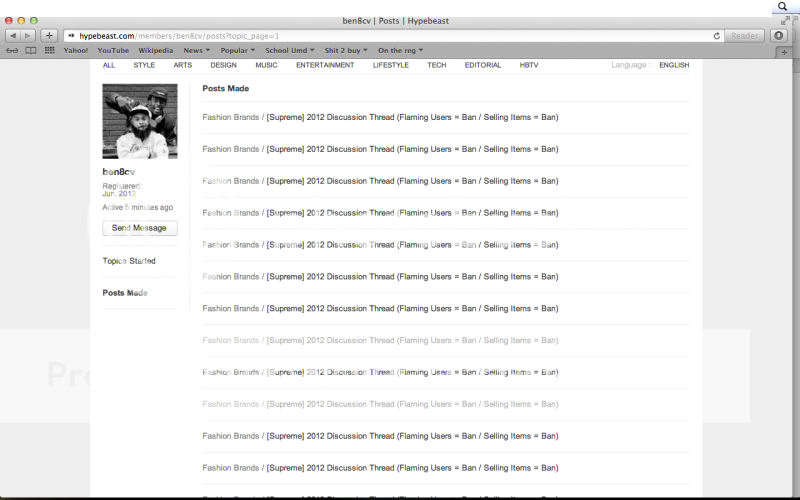Click the ben8cv username under the photo
Image resolution: width=800 pixels, height=500 pixels.
tap(118, 172)
